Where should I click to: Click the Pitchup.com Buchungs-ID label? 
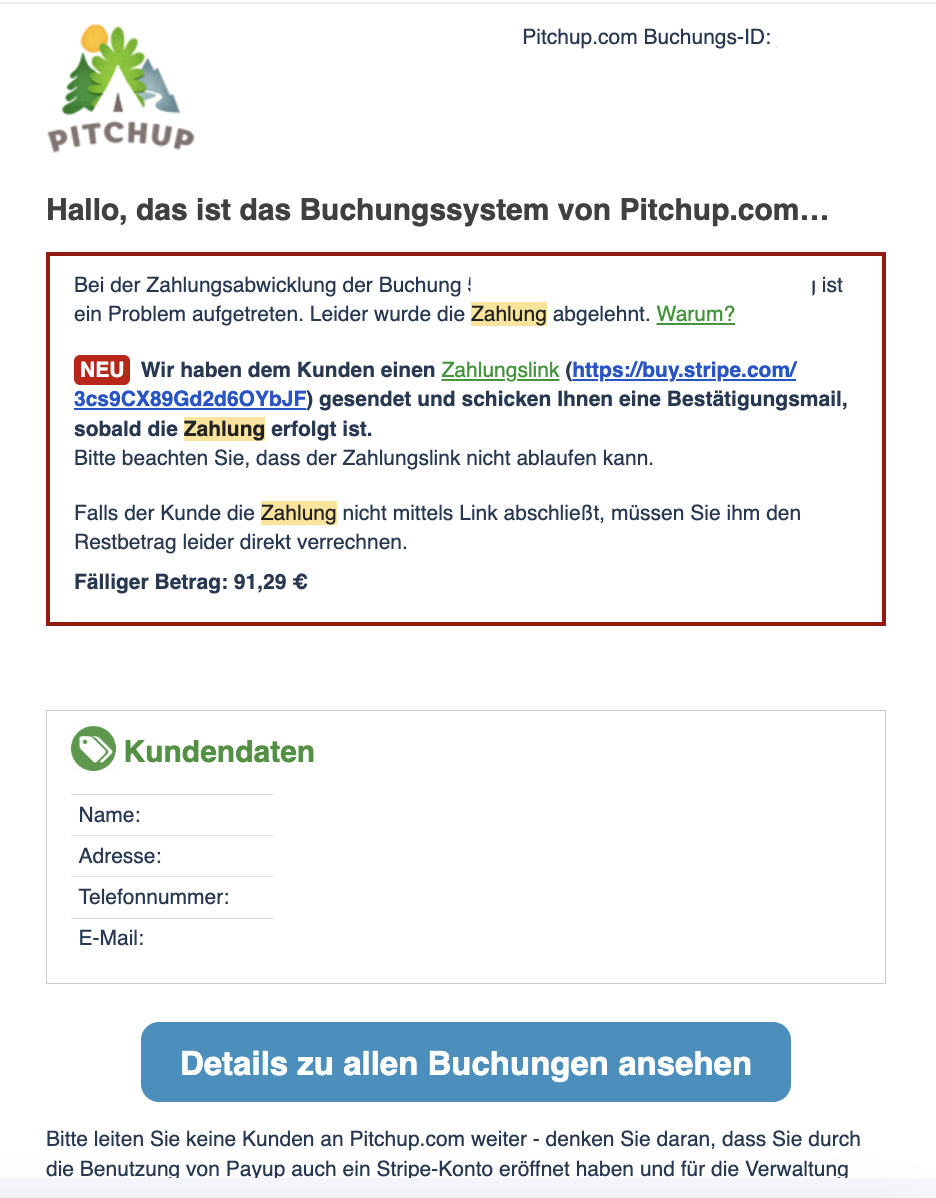point(646,37)
